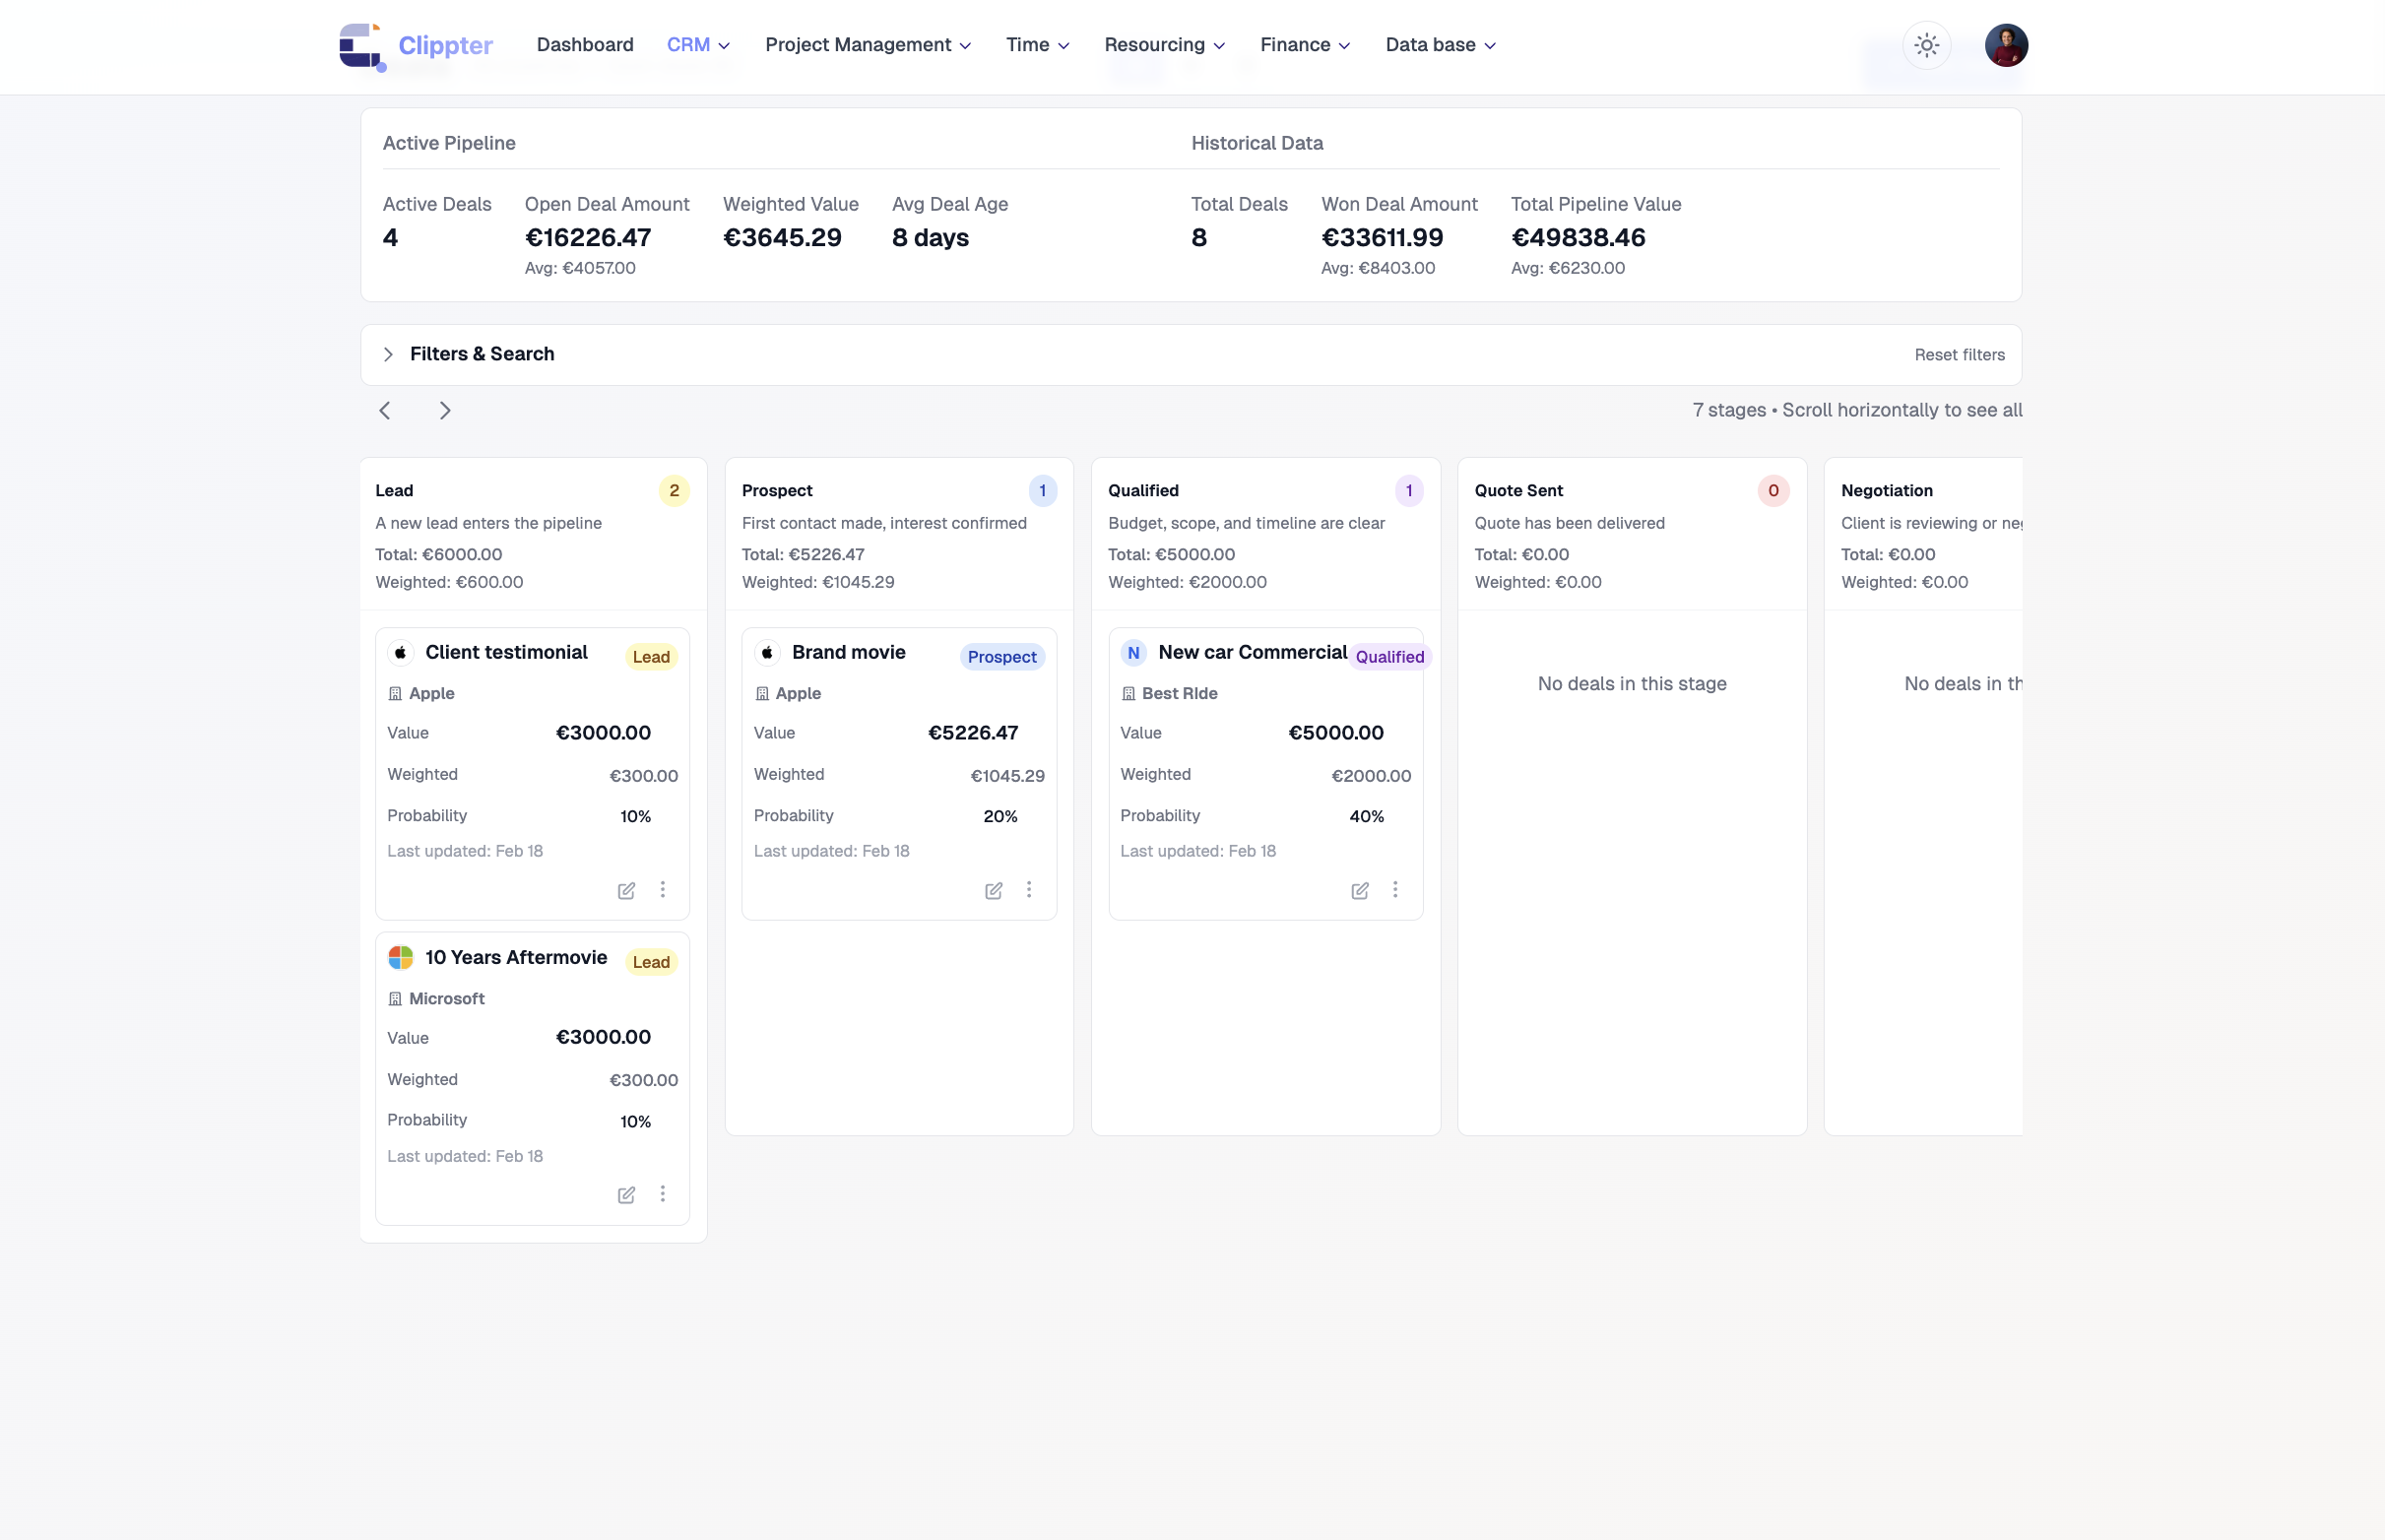Open three-dot menu on Brand movie card
Viewport: 2385px width, 1540px height.
pos(1028,889)
